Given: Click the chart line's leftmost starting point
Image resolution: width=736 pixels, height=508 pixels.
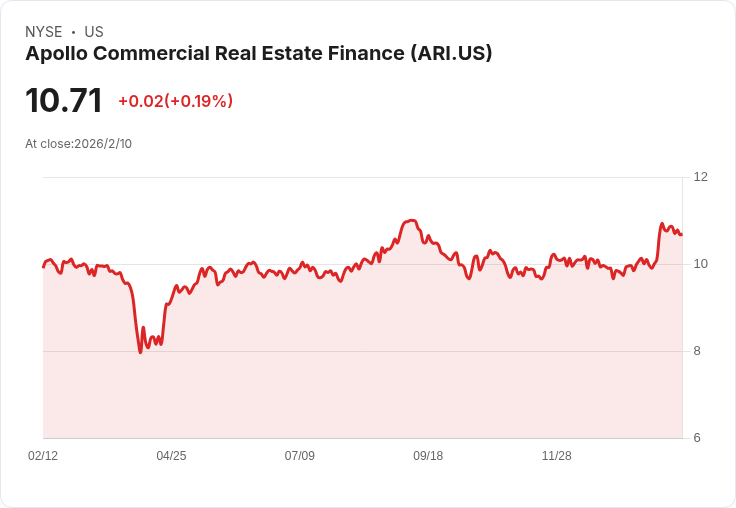Looking at the screenshot, I should point(44,267).
